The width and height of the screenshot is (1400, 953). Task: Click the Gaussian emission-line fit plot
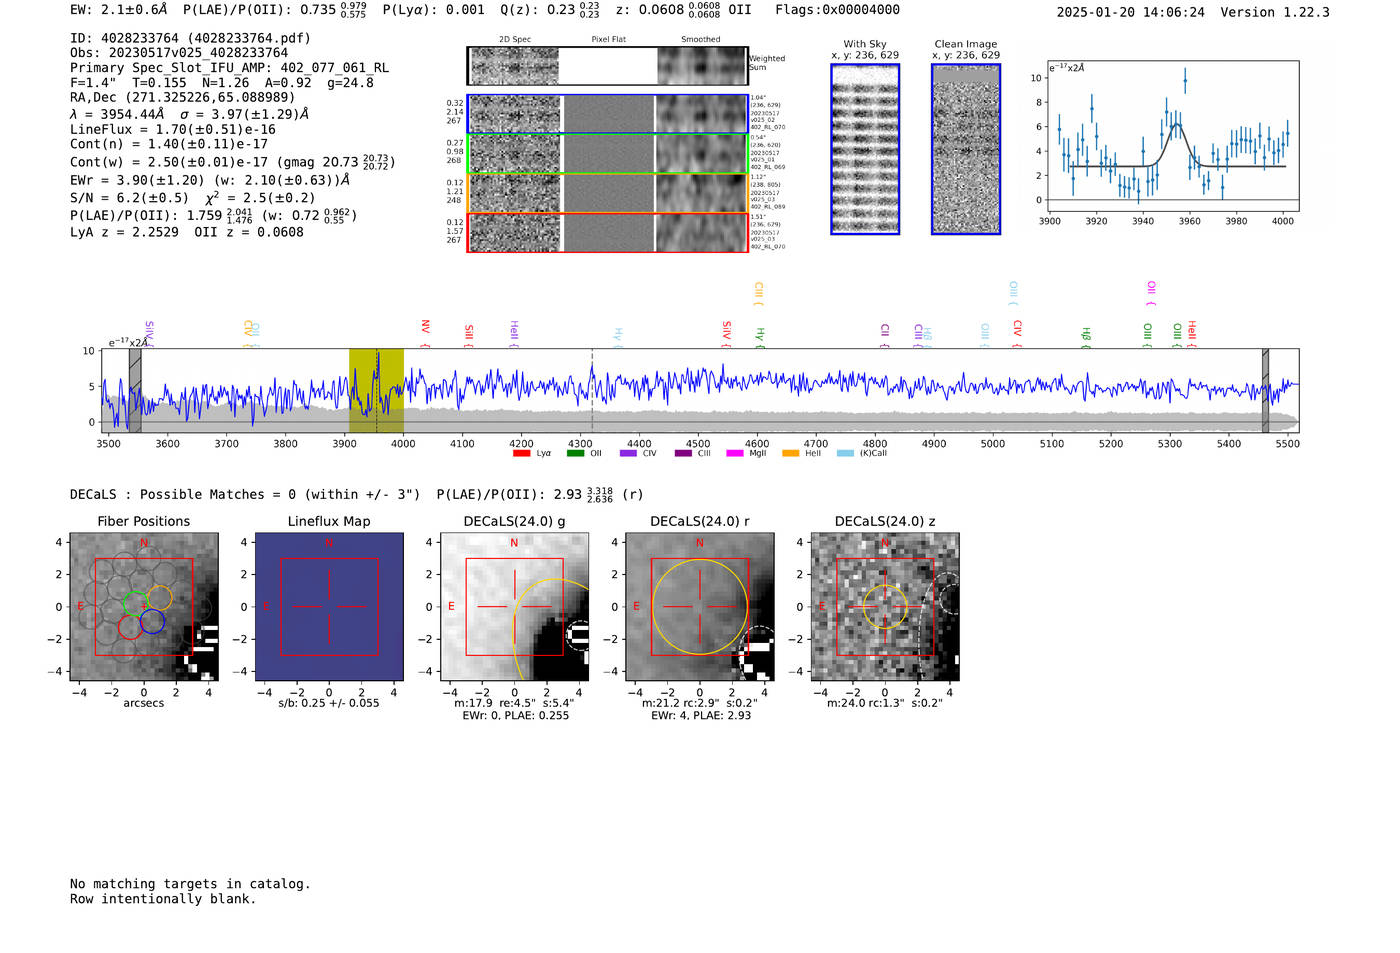point(1173,137)
